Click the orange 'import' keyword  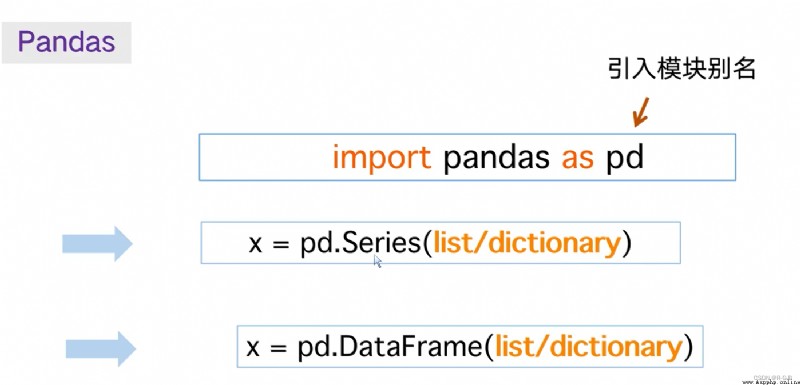[382, 158]
